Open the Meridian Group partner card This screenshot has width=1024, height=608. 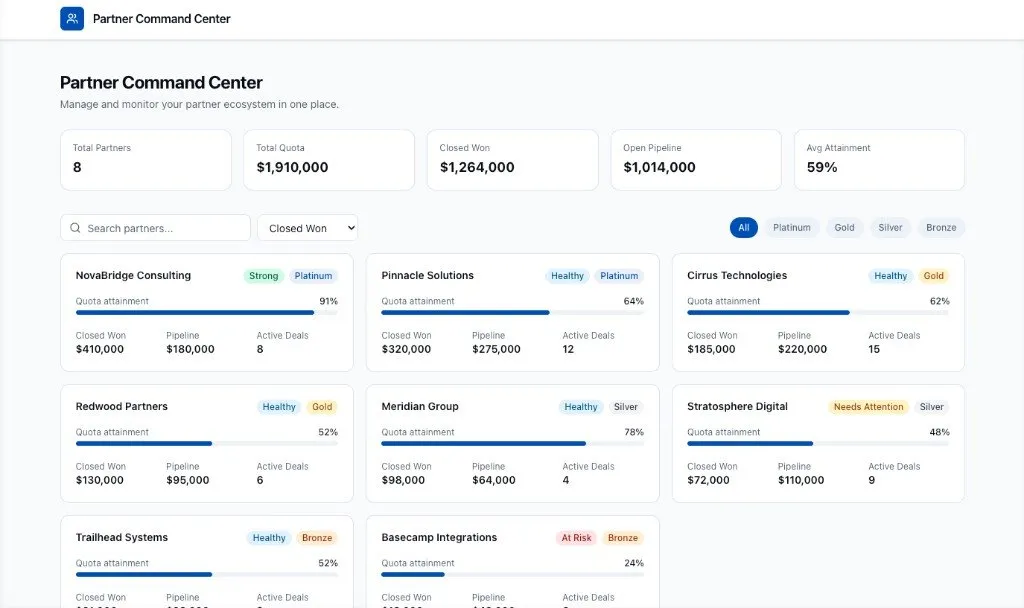(x=513, y=443)
